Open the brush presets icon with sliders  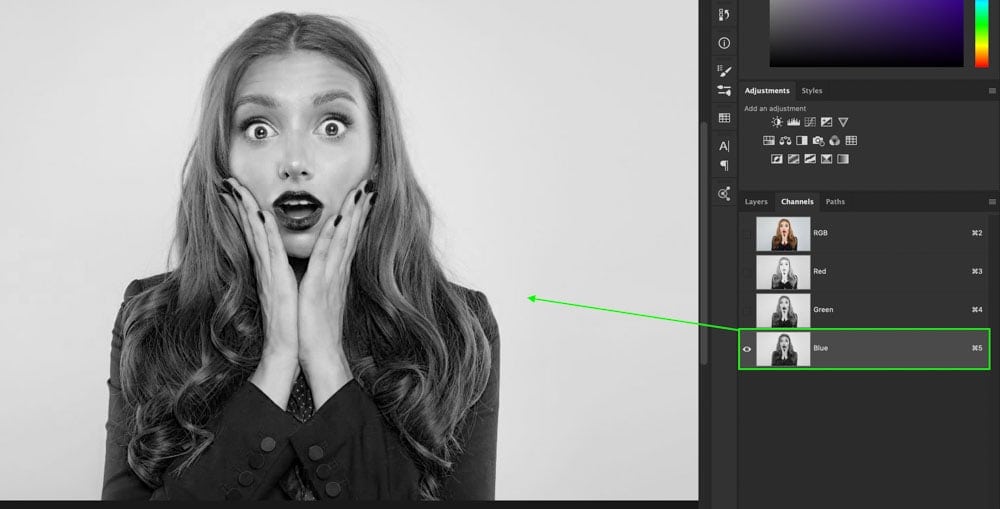point(724,91)
